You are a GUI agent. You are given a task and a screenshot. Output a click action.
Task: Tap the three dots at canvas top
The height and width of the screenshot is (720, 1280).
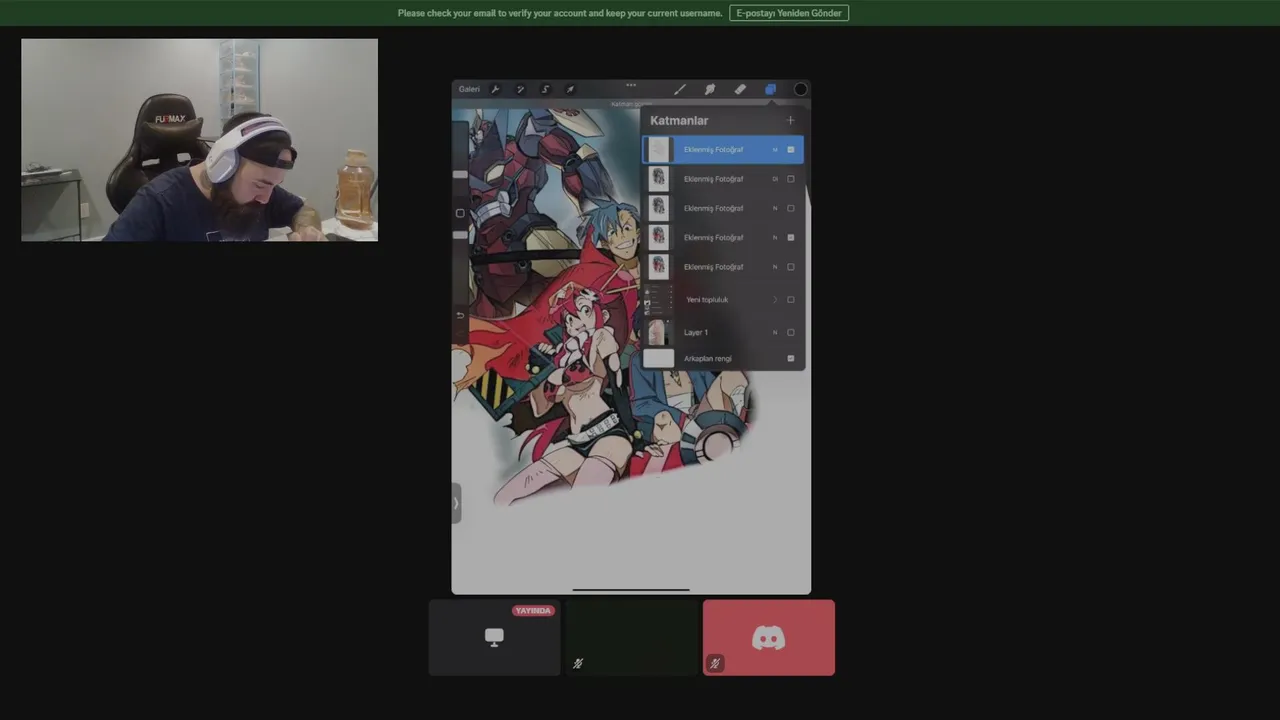point(631,85)
